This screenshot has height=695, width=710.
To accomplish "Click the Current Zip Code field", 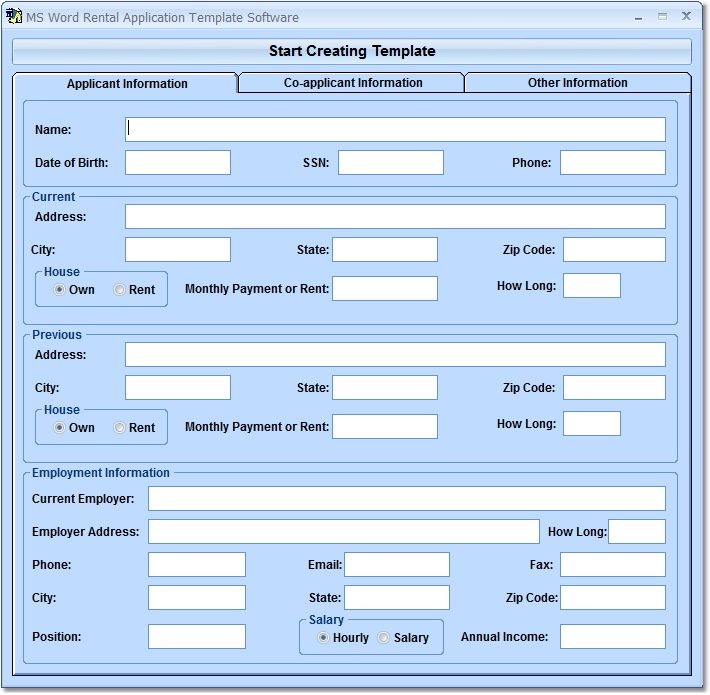I will click(614, 249).
